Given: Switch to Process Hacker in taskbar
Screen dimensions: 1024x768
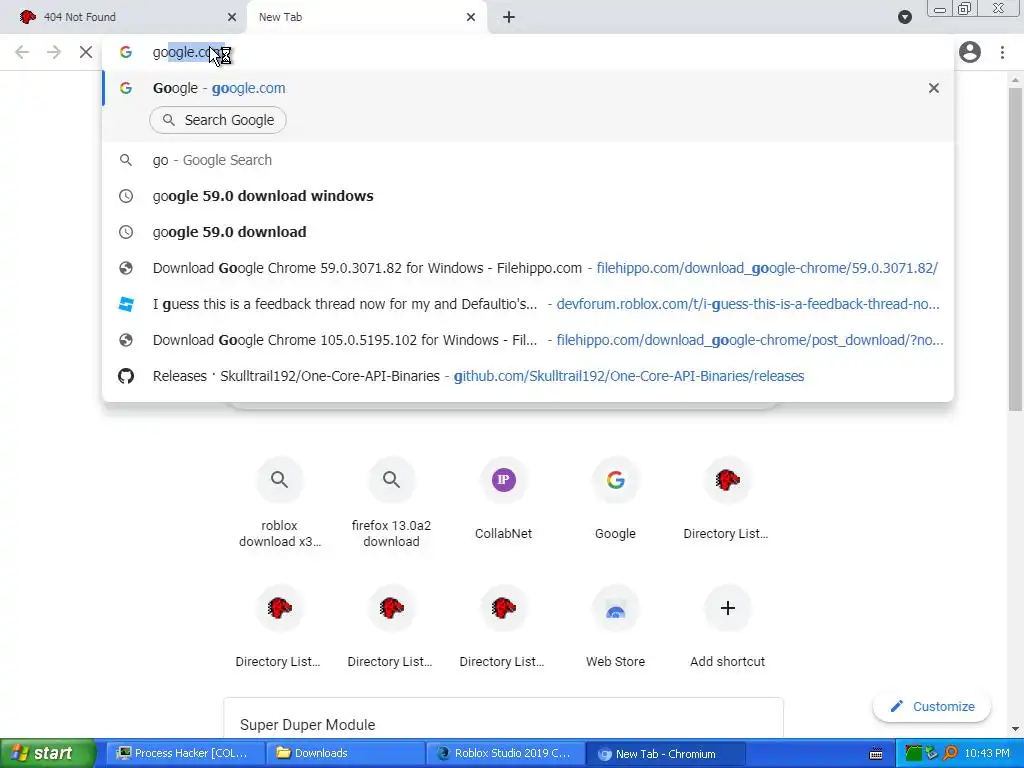Looking at the screenshot, I should (x=184, y=753).
